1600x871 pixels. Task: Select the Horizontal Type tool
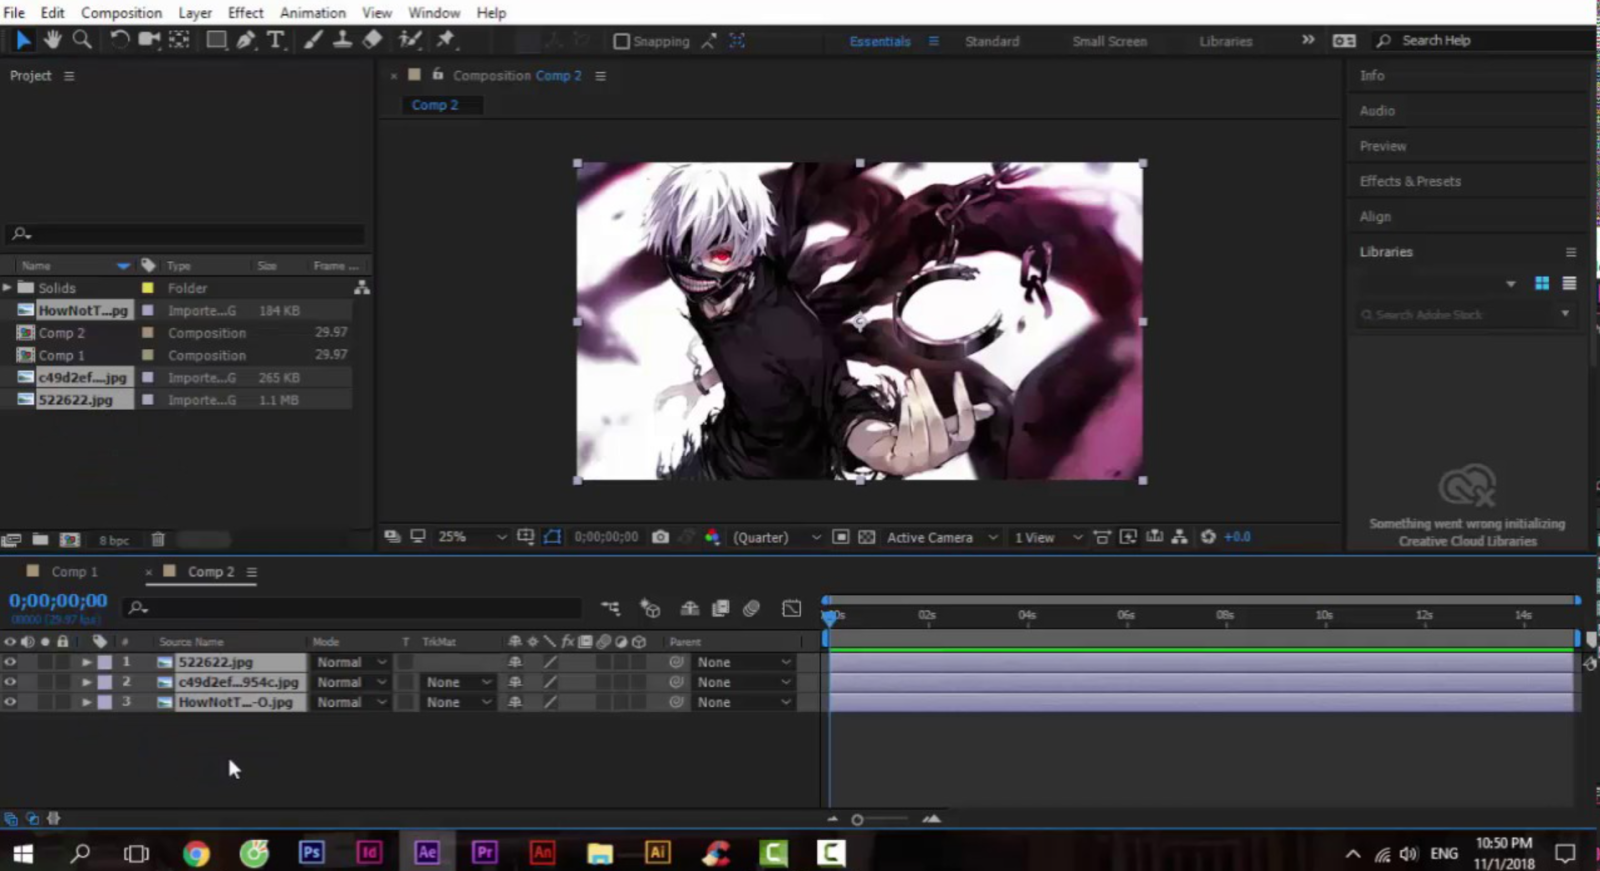click(x=275, y=40)
